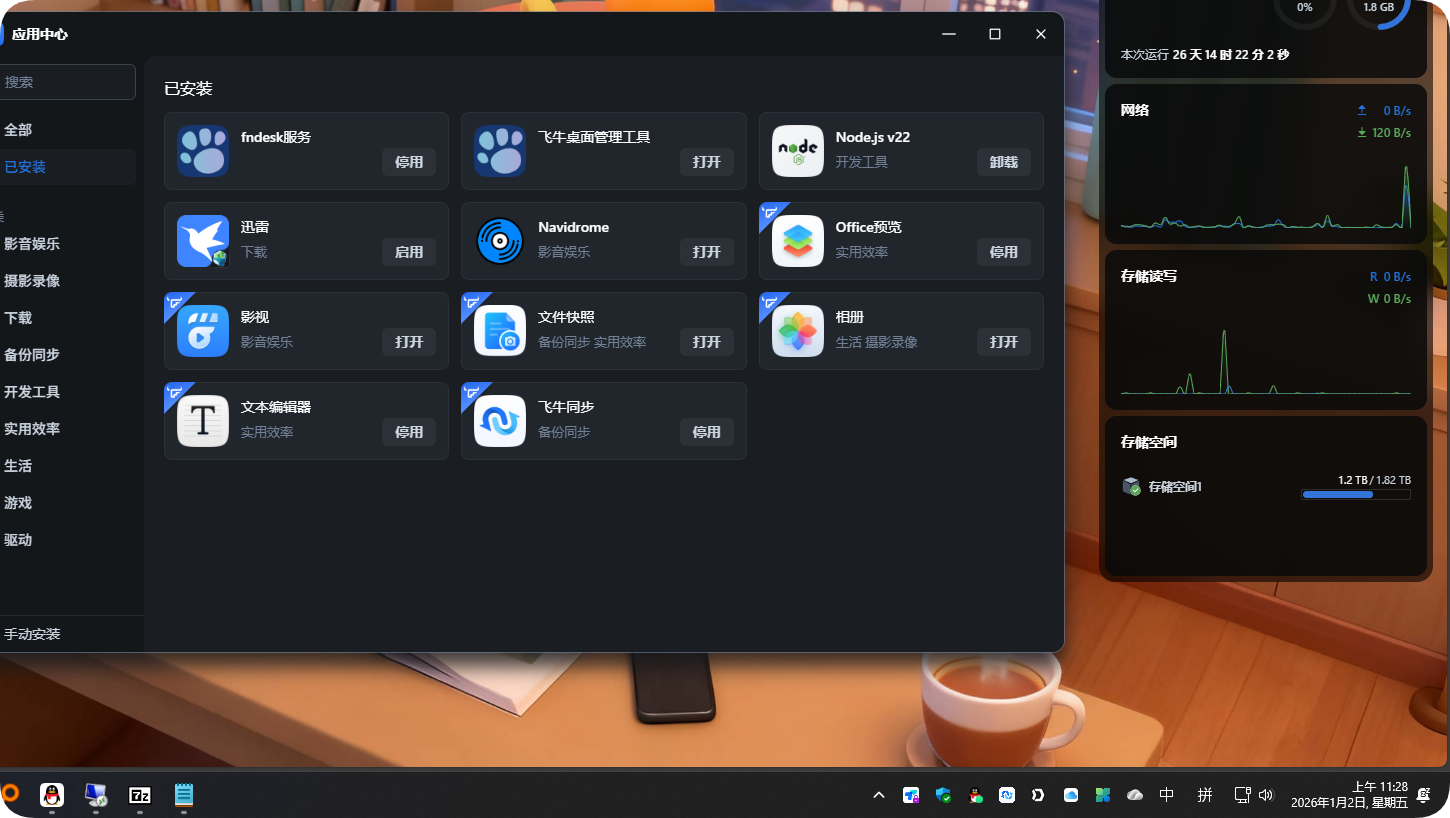The width and height of the screenshot is (1450, 818).
Task: Click the 存储读写 activity graph
Action: coord(1266,361)
